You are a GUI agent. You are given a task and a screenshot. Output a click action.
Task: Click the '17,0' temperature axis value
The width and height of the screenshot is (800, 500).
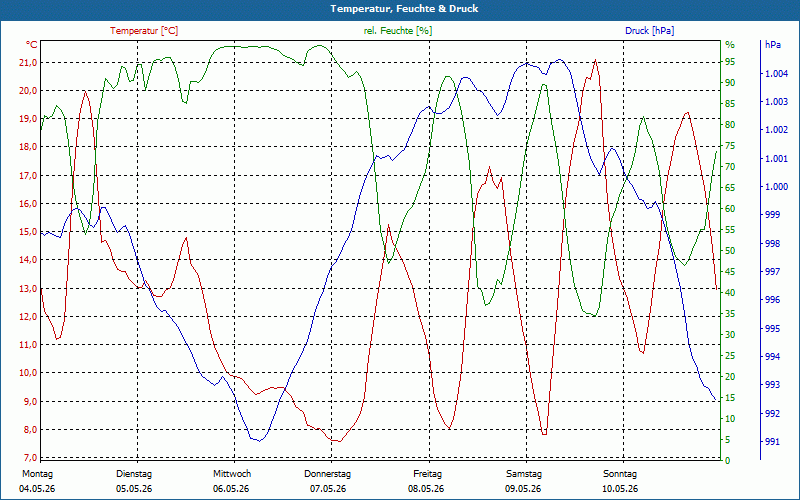pyautogui.click(x=28, y=176)
